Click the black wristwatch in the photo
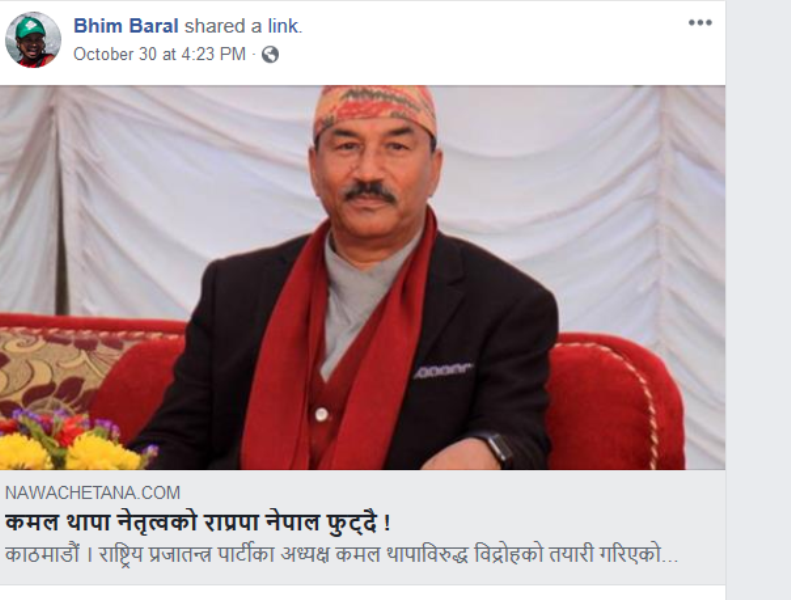791x600 pixels. pos(497,447)
